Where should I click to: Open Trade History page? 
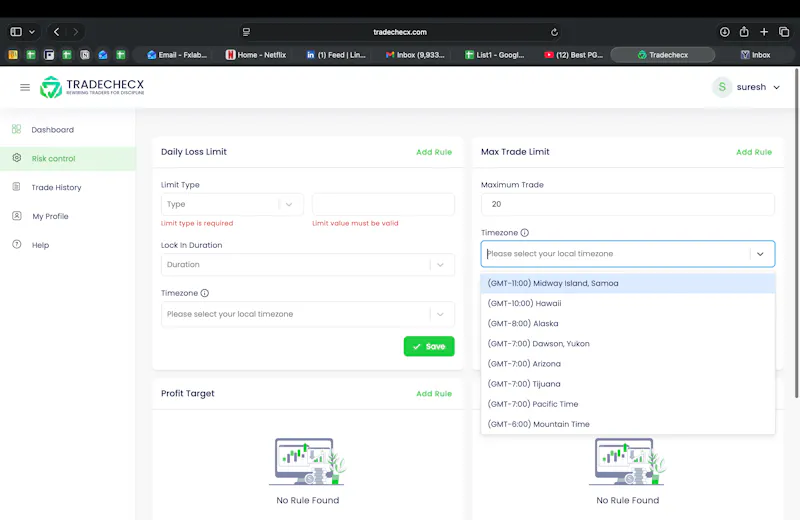pyautogui.click(x=56, y=187)
